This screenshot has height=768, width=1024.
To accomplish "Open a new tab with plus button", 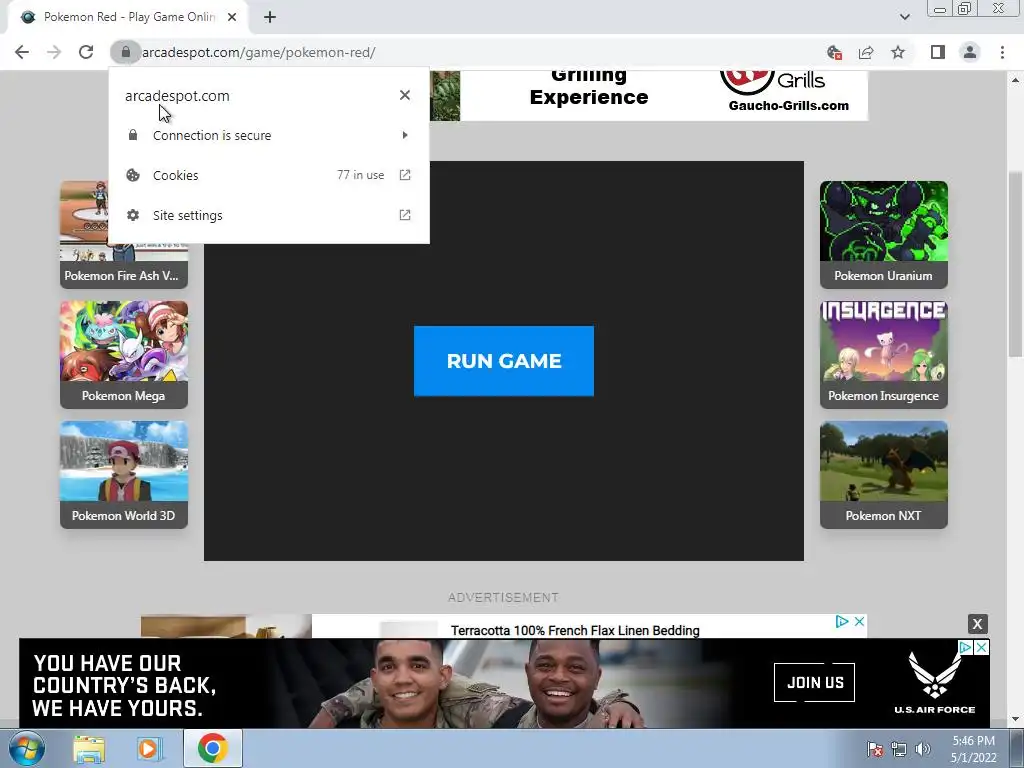I will [270, 17].
